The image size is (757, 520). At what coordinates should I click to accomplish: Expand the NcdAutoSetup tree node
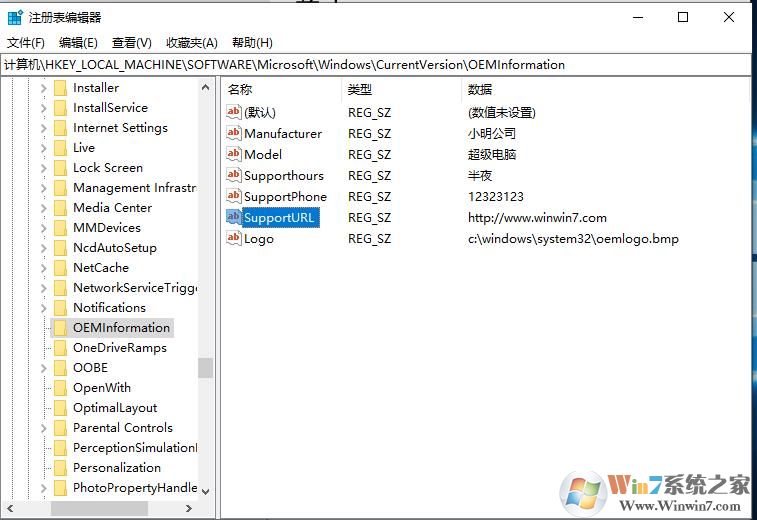[43, 248]
